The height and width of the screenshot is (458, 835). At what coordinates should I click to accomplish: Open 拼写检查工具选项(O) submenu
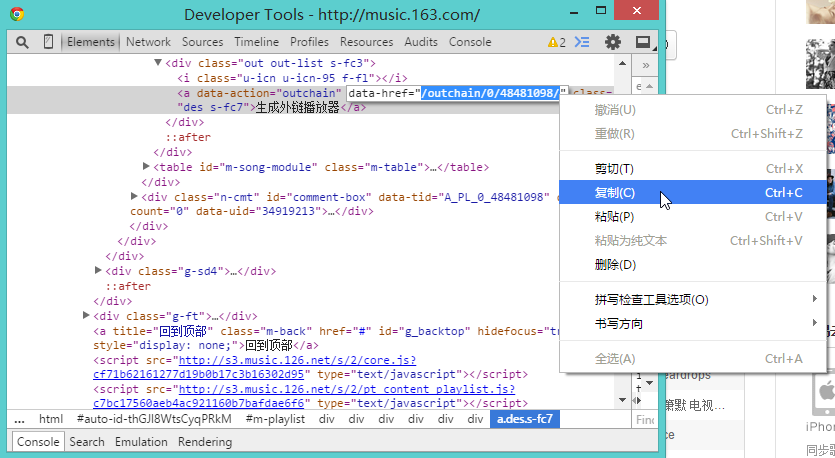pyautogui.click(x=693, y=299)
